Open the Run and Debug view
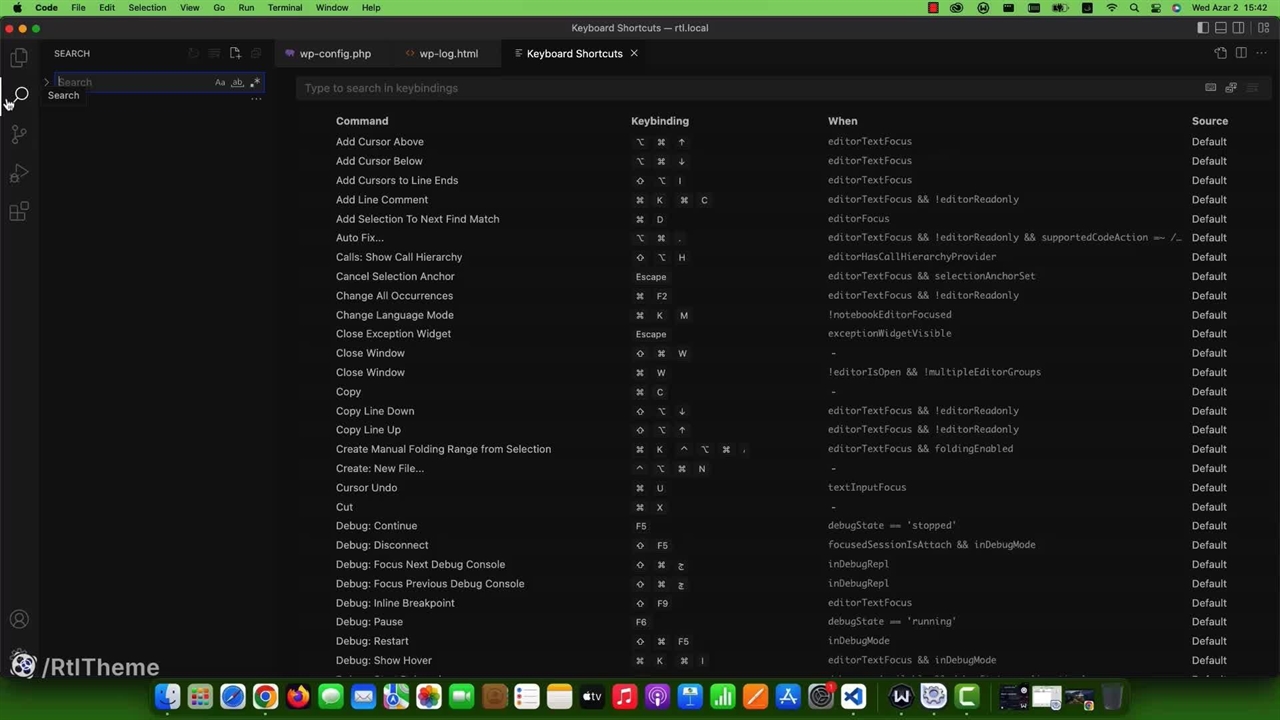This screenshot has height=720, width=1280. click(x=19, y=173)
